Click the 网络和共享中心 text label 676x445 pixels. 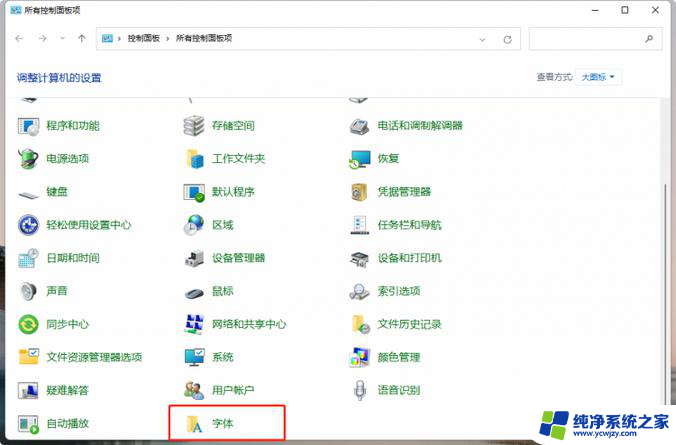coord(249,324)
